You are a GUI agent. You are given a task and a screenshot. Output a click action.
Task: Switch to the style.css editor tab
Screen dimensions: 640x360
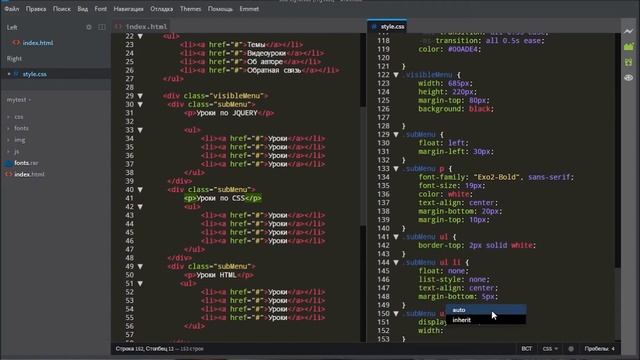387,27
